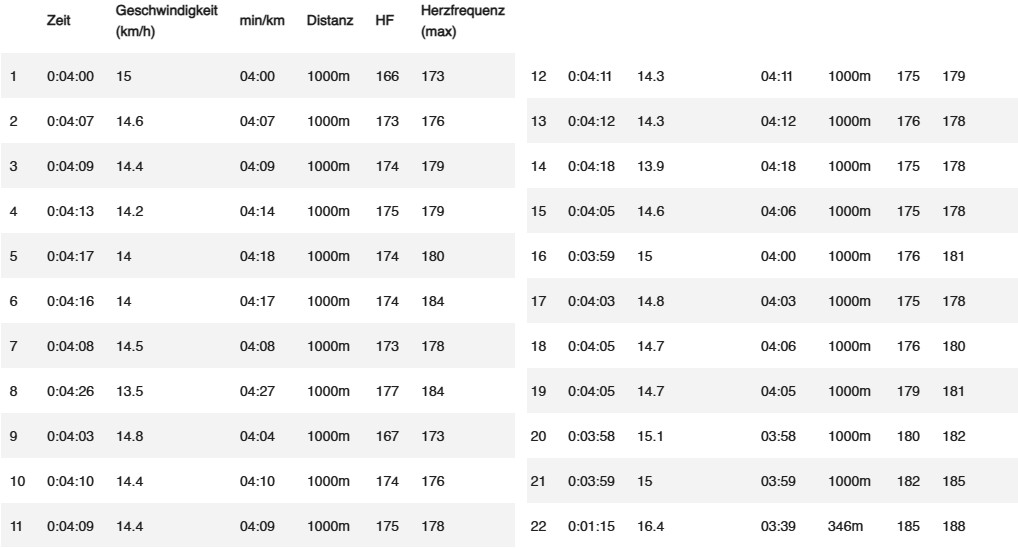This screenshot has width=1018, height=548.
Task: Click the Distanz column header
Action: [x=329, y=21]
